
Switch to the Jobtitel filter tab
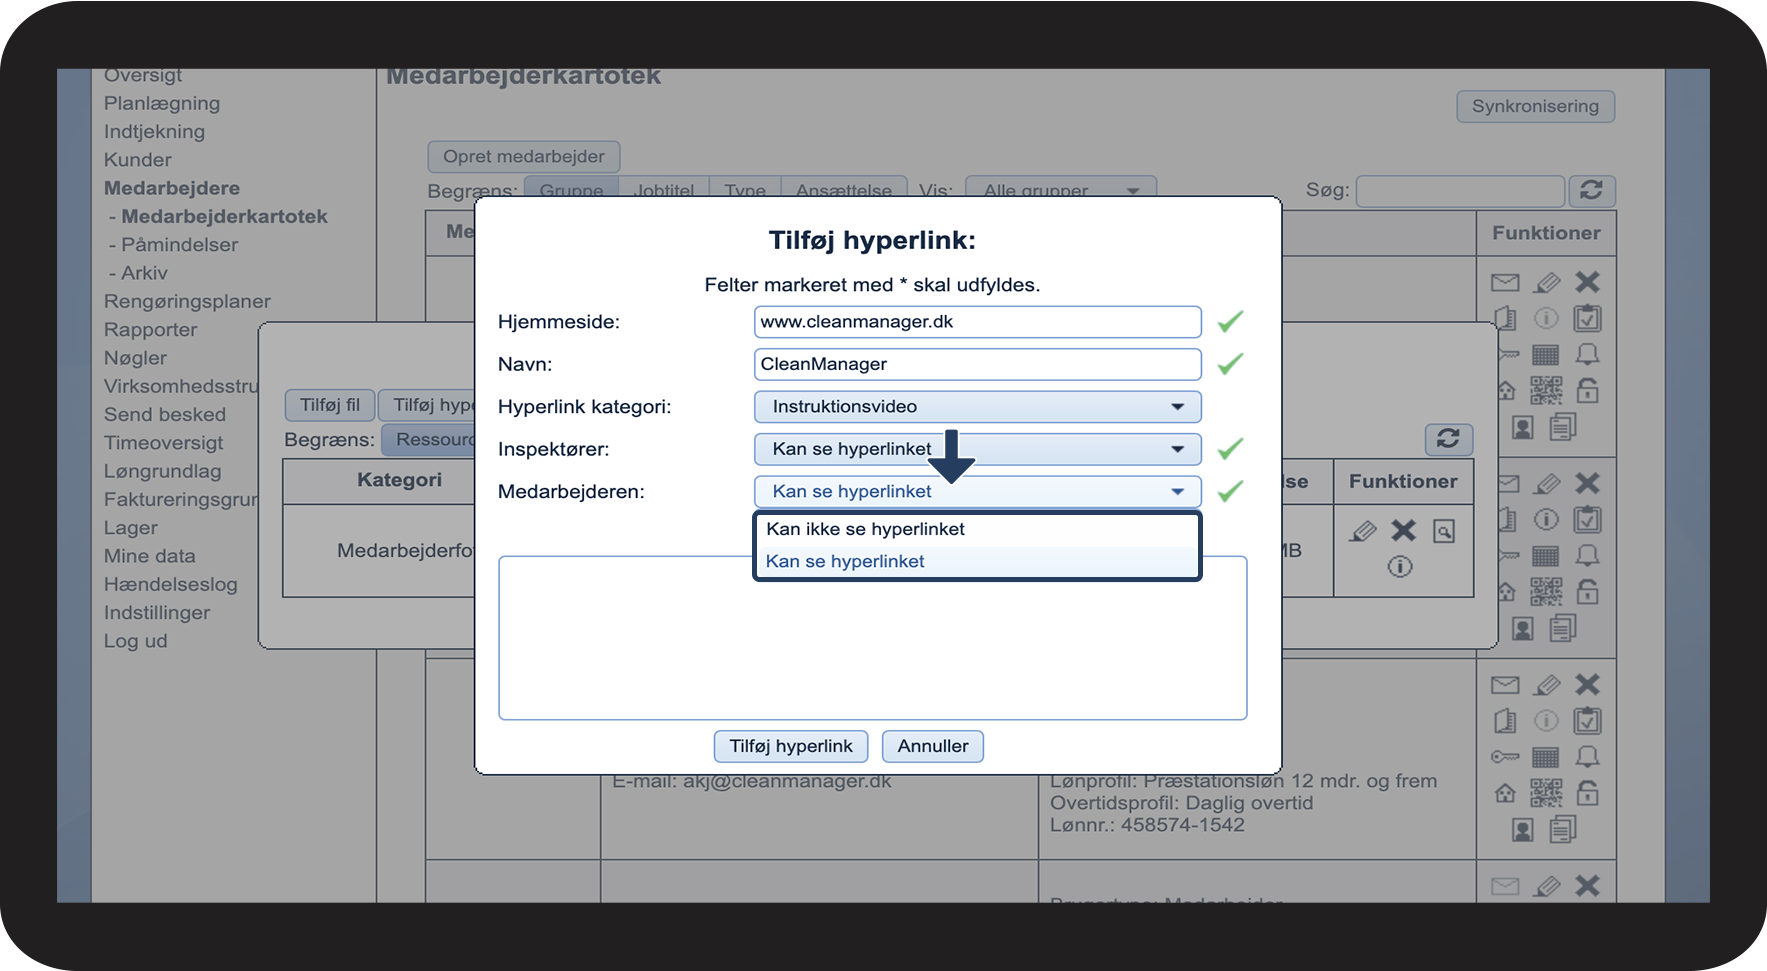(x=663, y=190)
